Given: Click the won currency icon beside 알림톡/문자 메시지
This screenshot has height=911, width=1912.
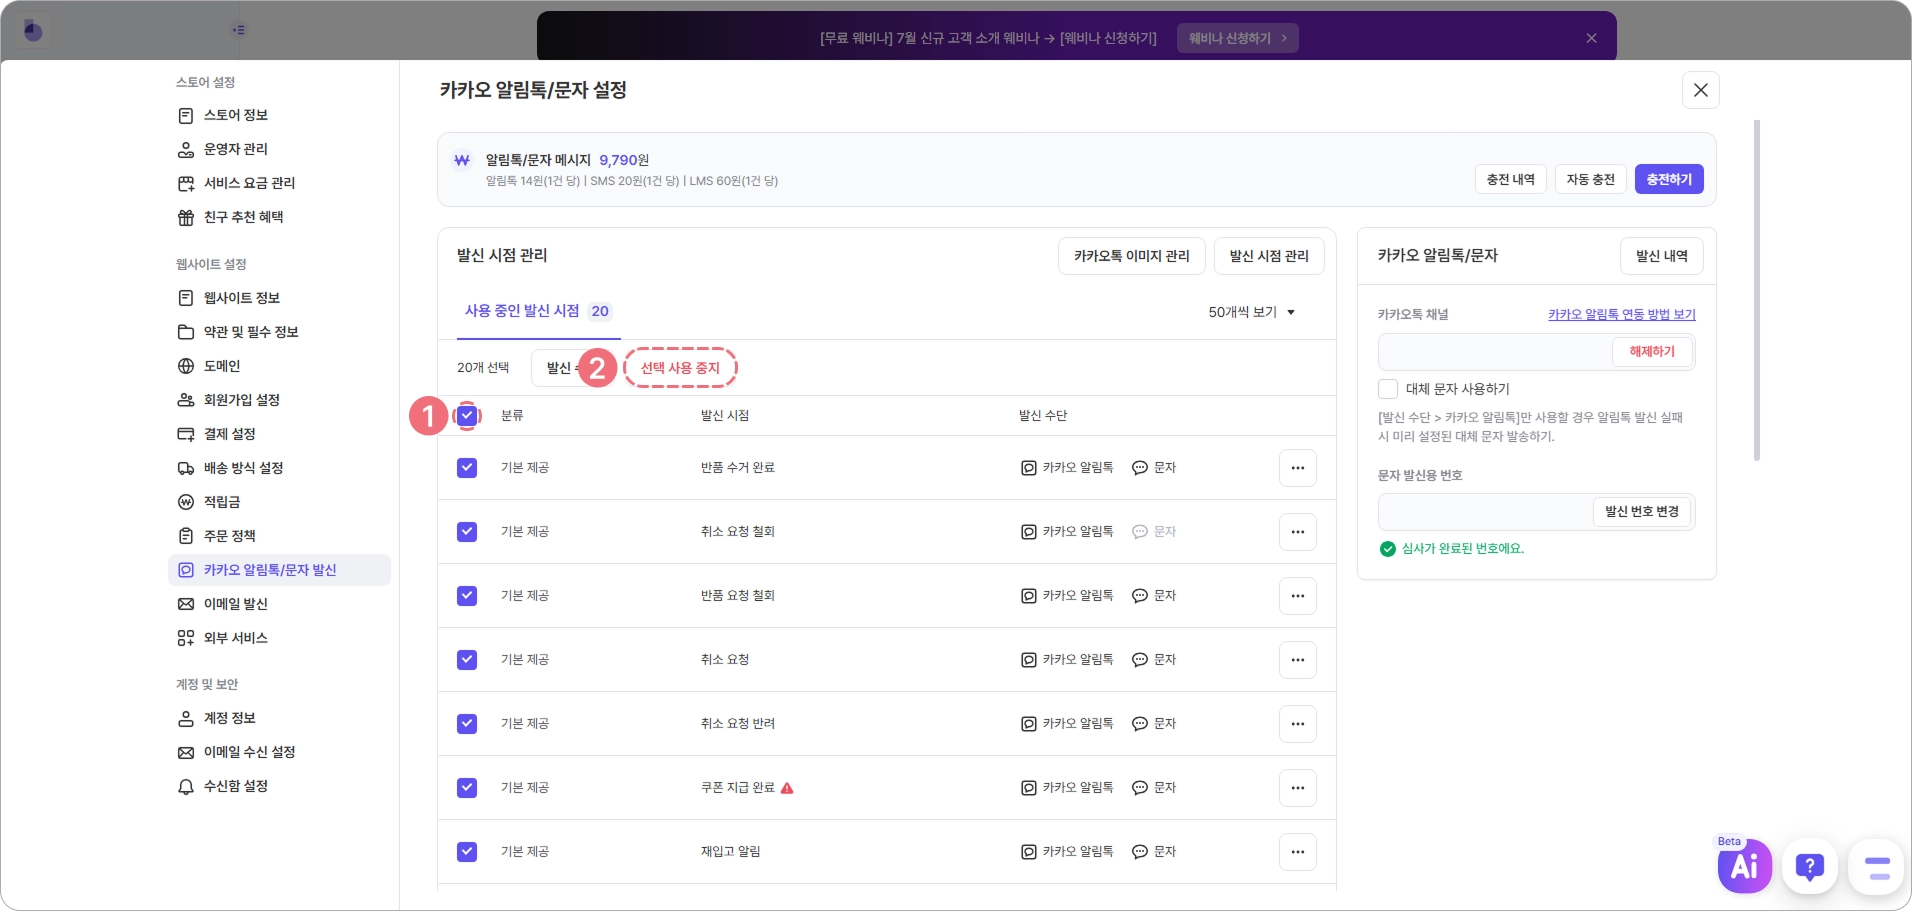Looking at the screenshot, I should [462, 160].
